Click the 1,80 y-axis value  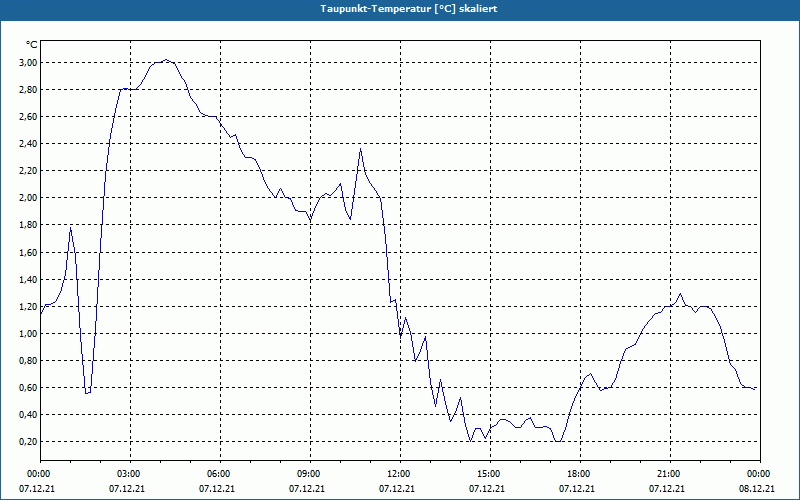(x=28, y=225)
